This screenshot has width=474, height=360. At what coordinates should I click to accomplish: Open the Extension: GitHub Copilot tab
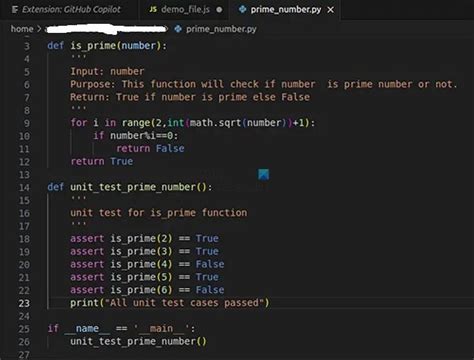66,10
